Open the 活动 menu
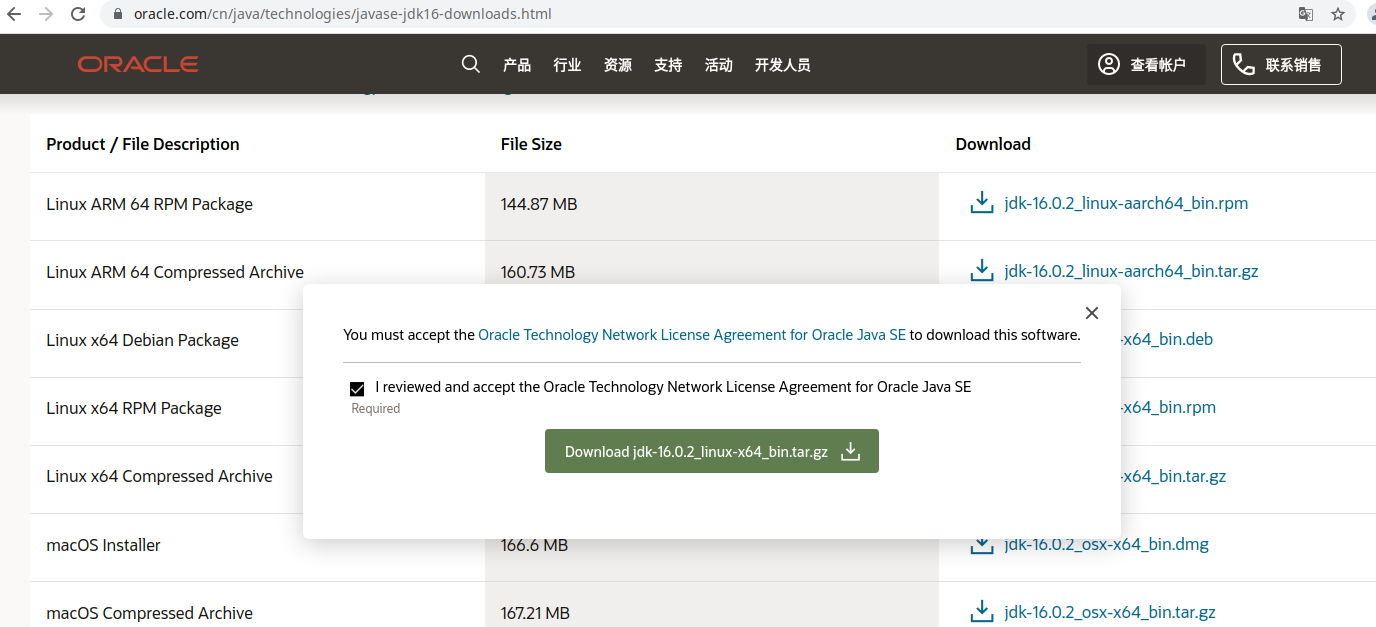The width and height of the screenshot is (1376, 627). tap(719, 65)
